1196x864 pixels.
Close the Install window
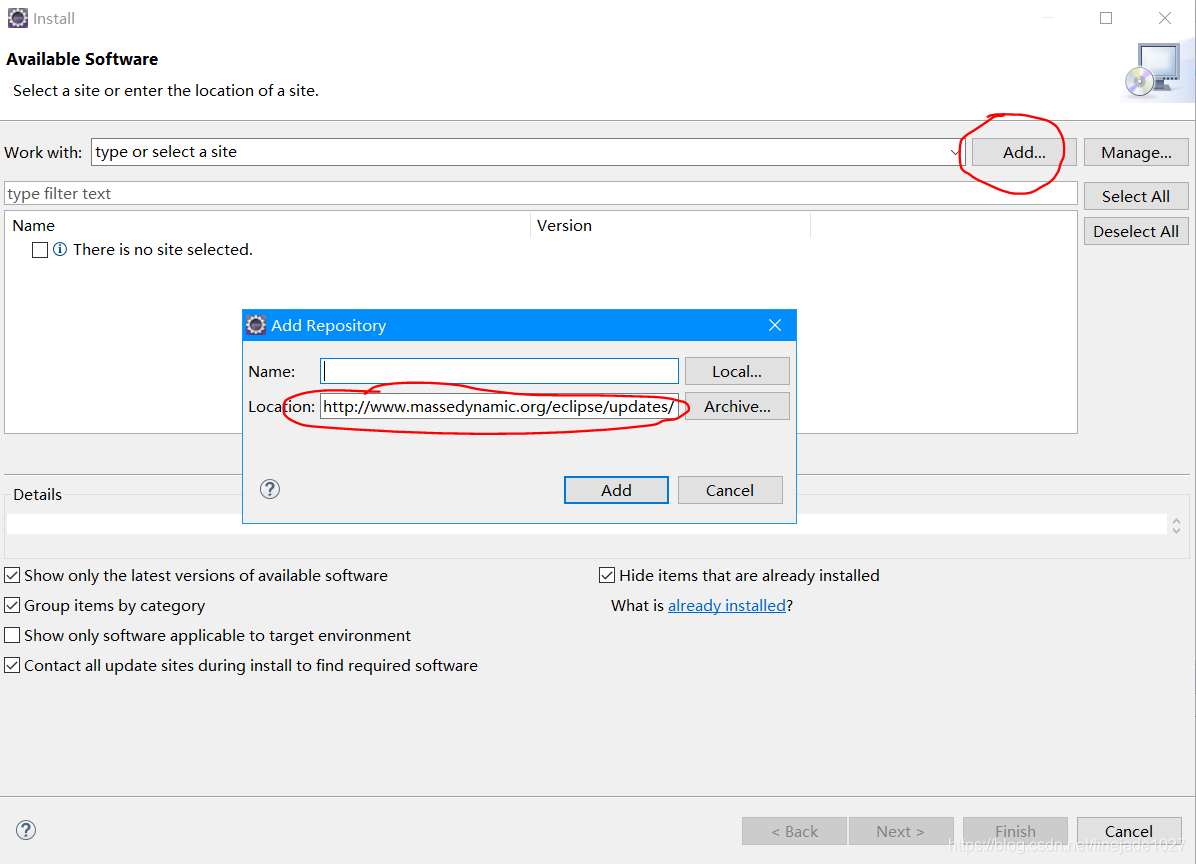[x=1165, y=18]
